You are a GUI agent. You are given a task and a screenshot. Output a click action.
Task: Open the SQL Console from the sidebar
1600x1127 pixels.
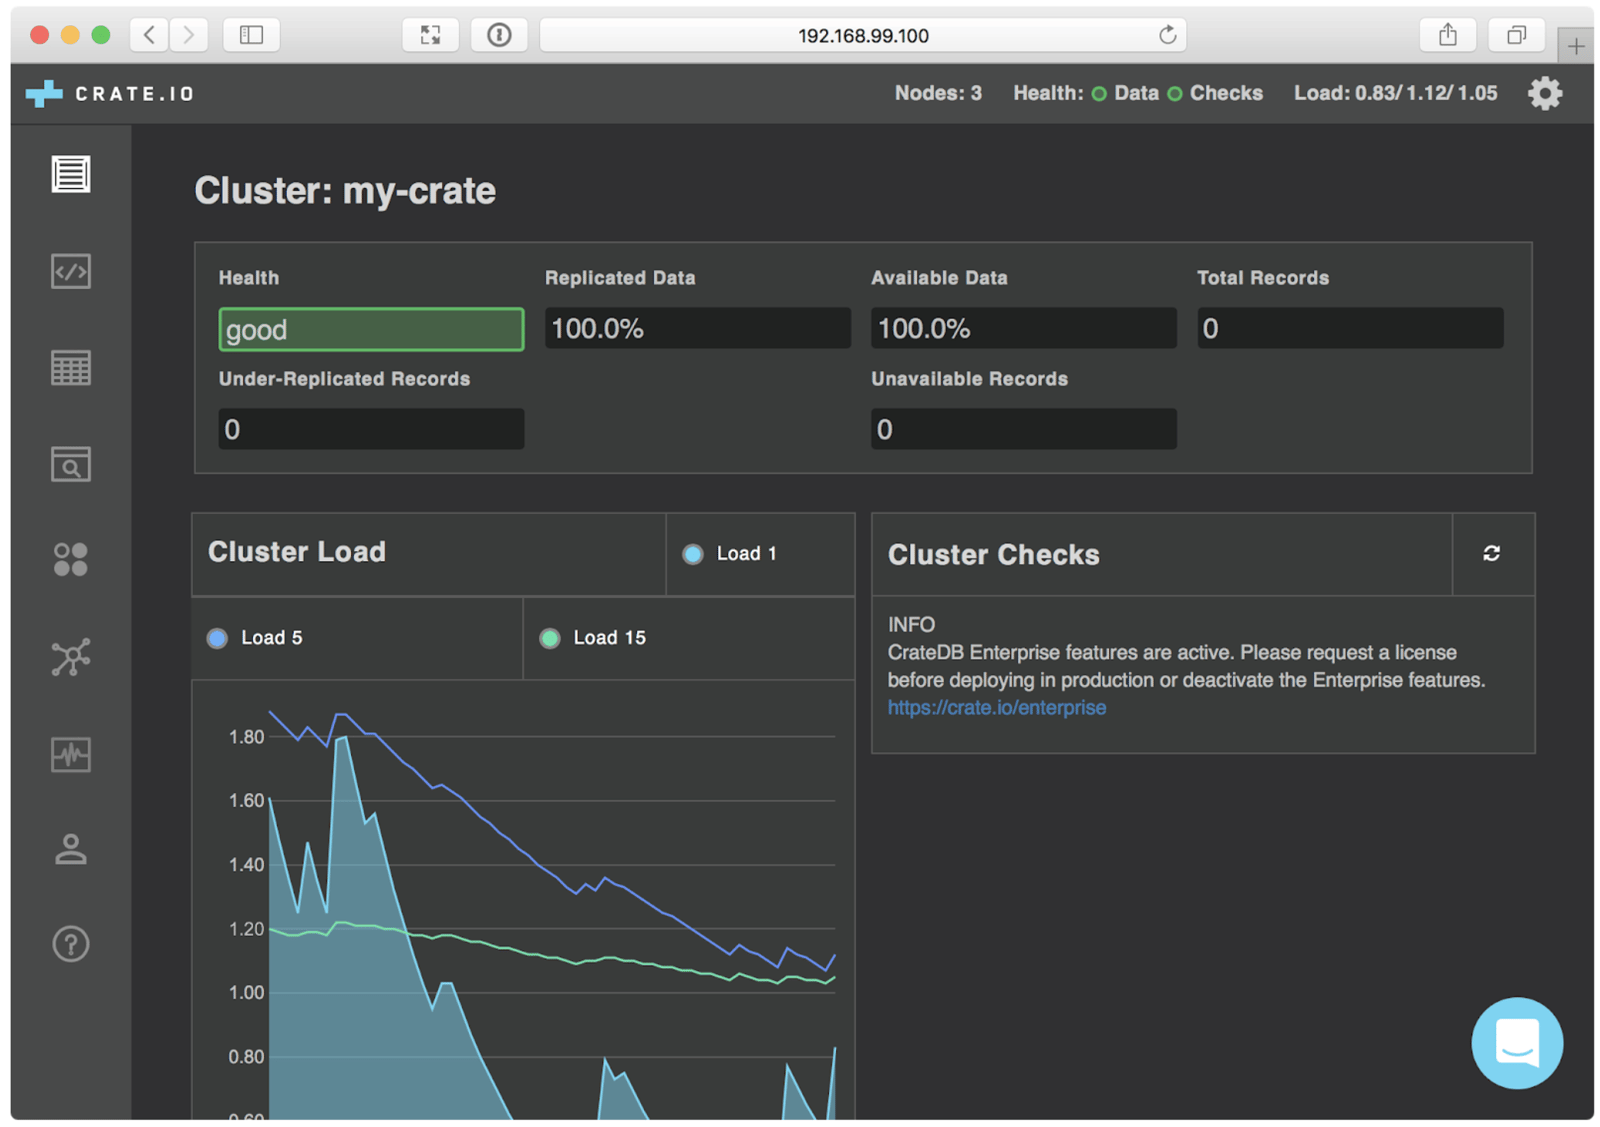tap(70, 271)
